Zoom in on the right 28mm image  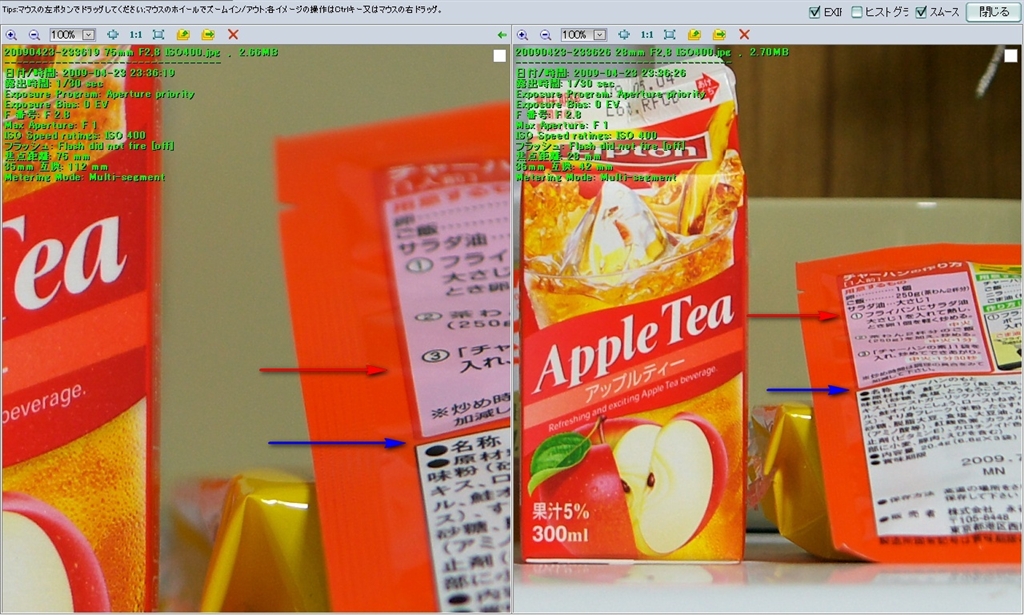pyautogui.click(x=522, y=35)
